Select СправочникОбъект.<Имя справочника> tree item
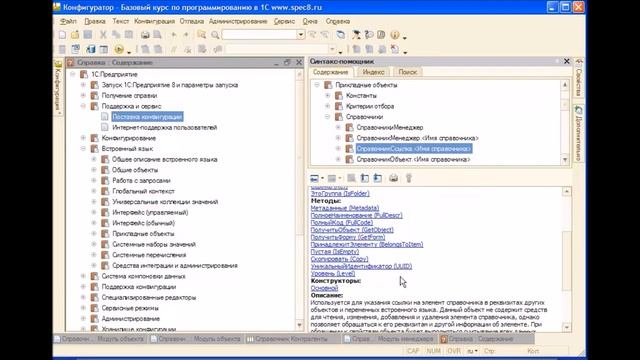This screenshot has width=640, height=360. pyautogui.click(x=413, y=159)
